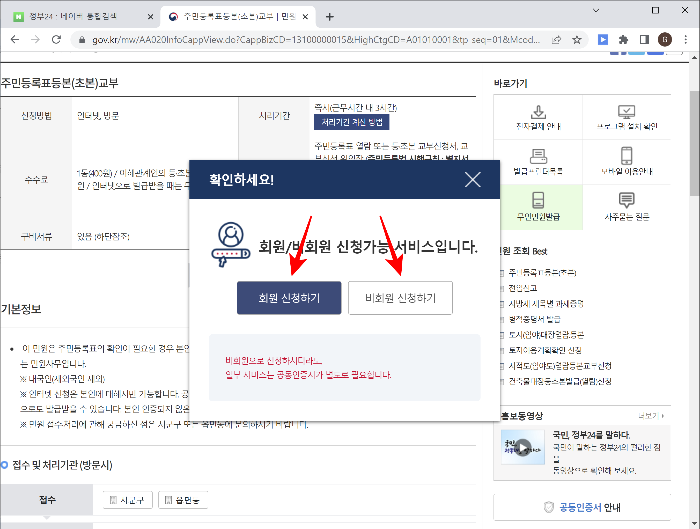Image resolution: width=700 pixels, height=529 pixels.
Task: Click the share page icon in address bar
Action: 556,40
